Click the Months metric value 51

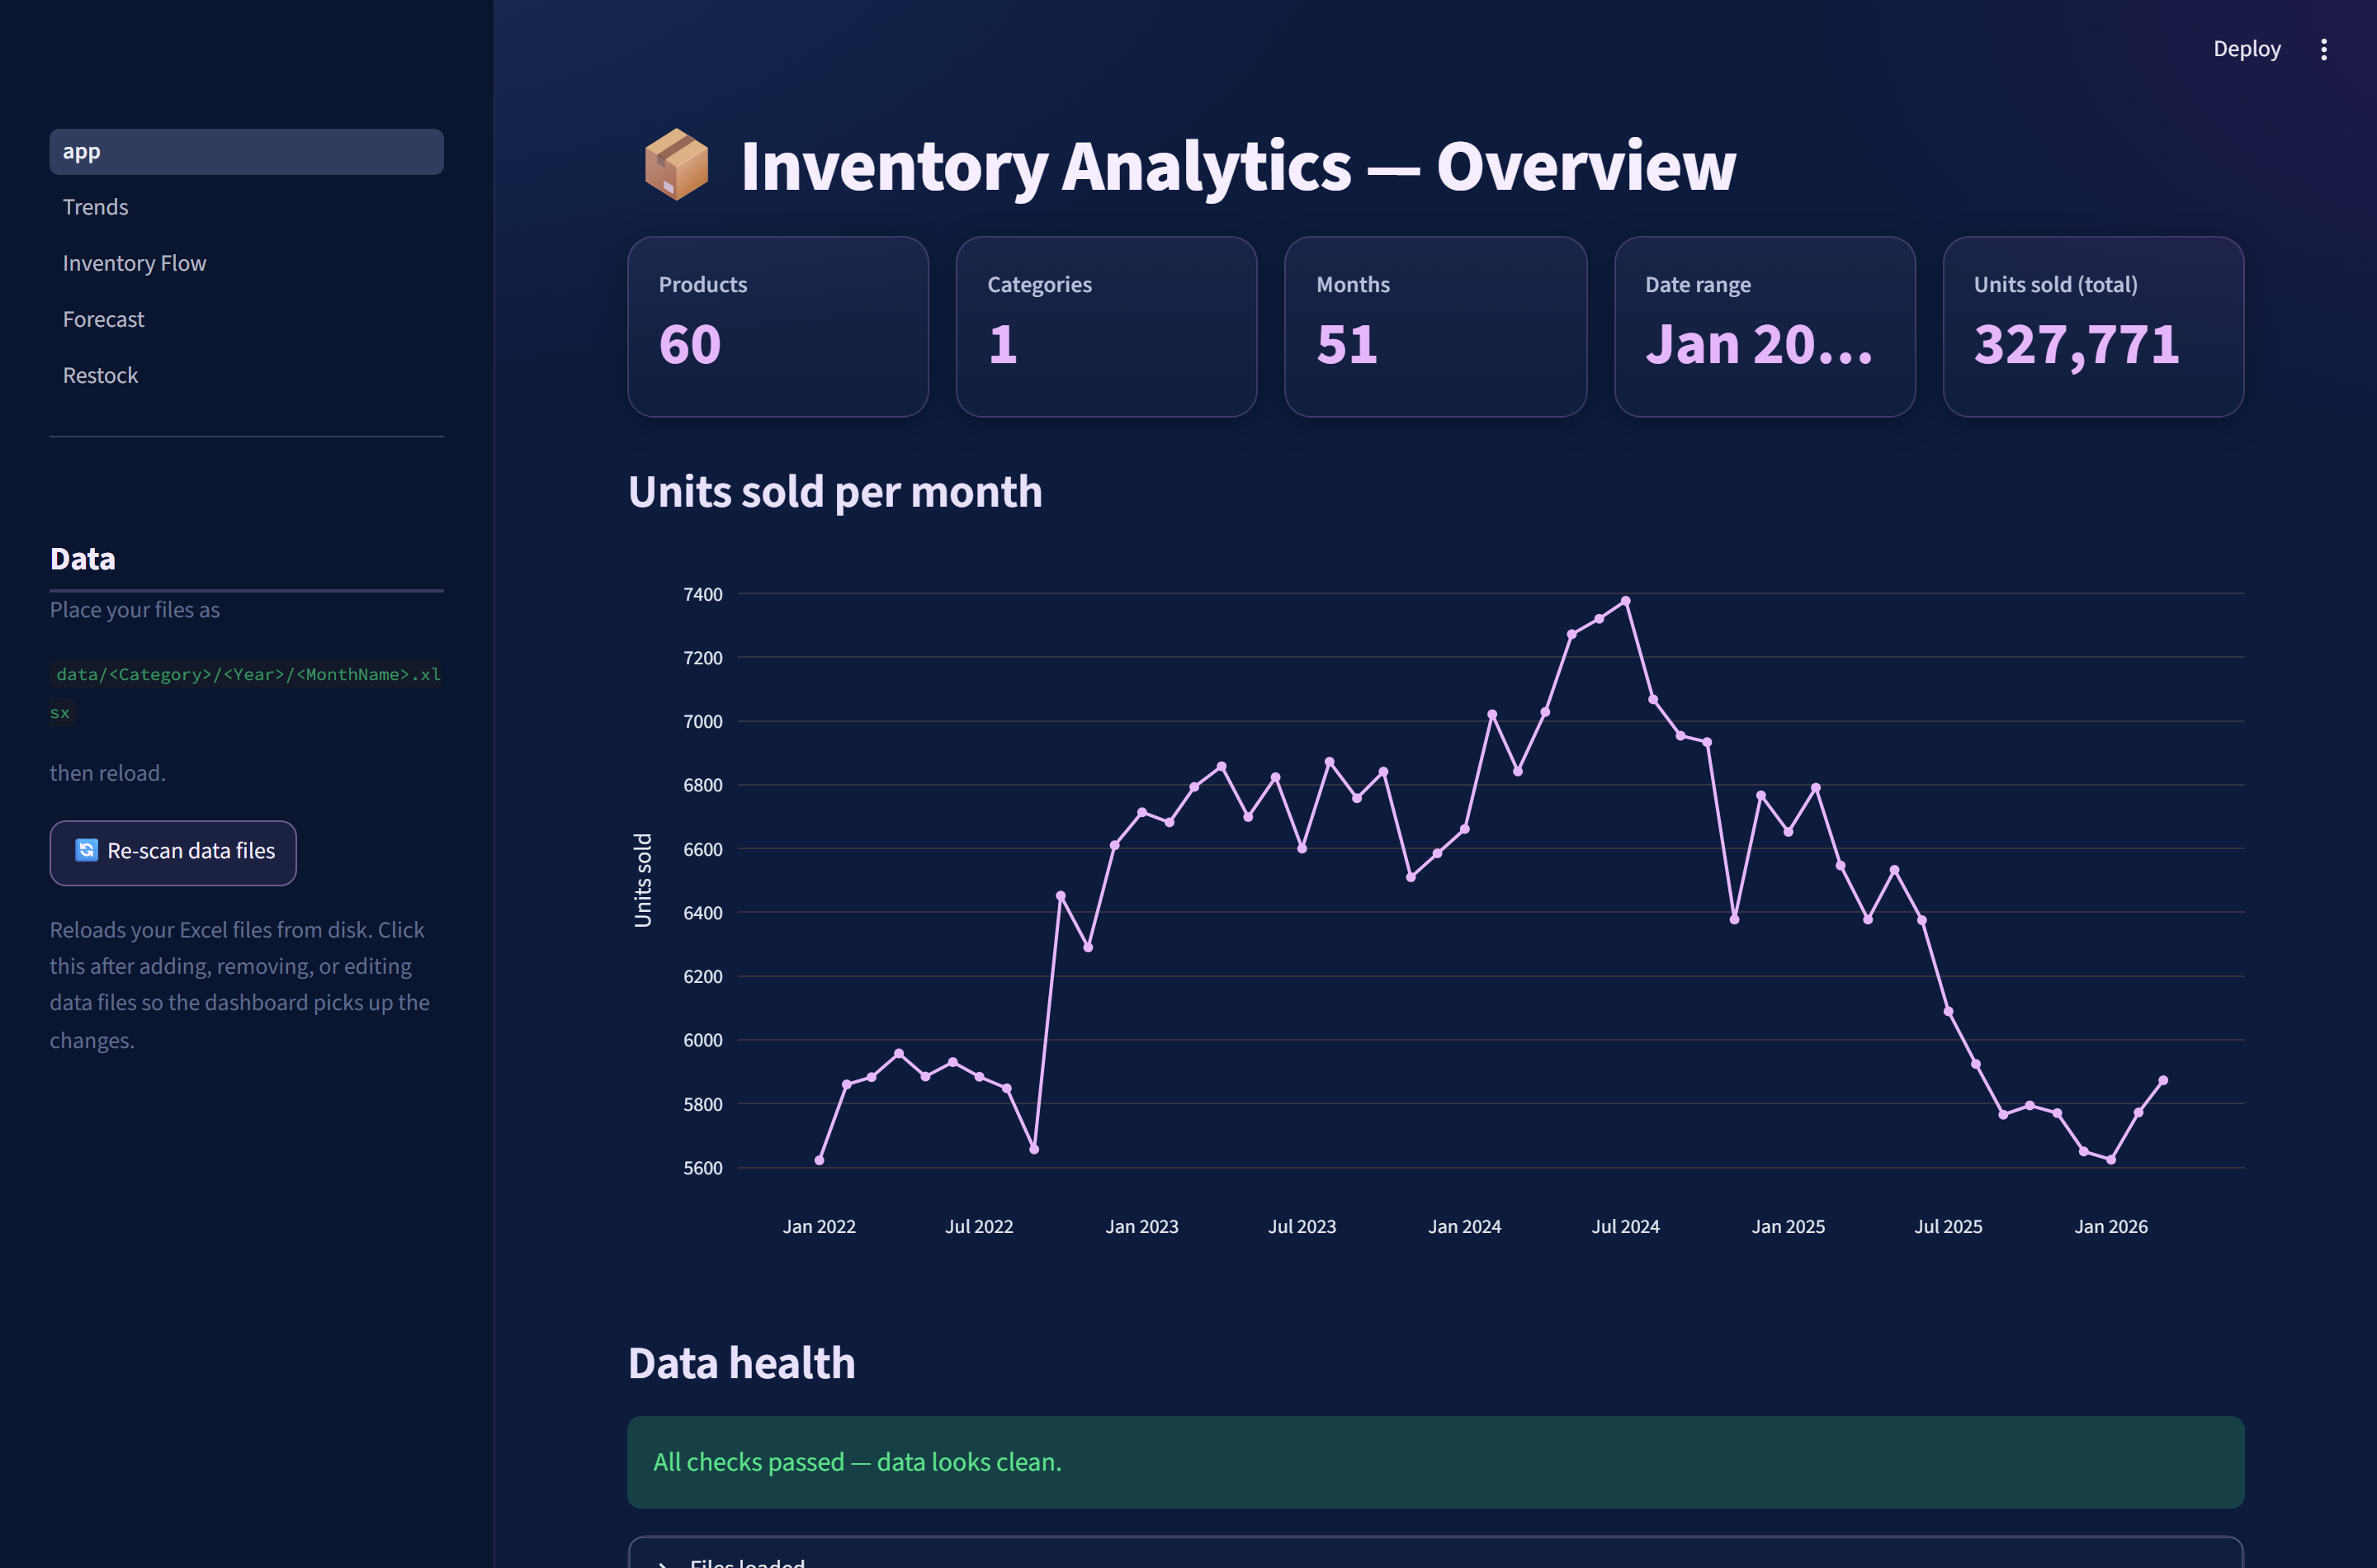click(1347, 345)
